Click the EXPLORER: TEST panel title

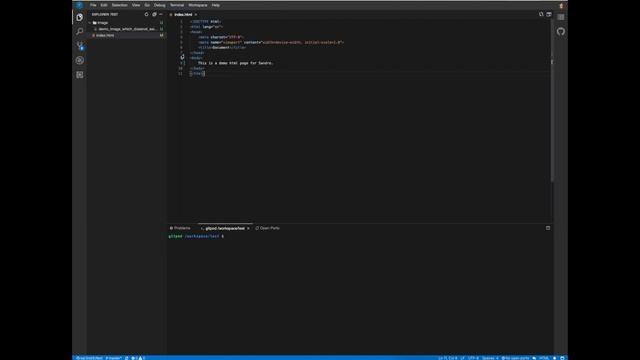(105, 14)
